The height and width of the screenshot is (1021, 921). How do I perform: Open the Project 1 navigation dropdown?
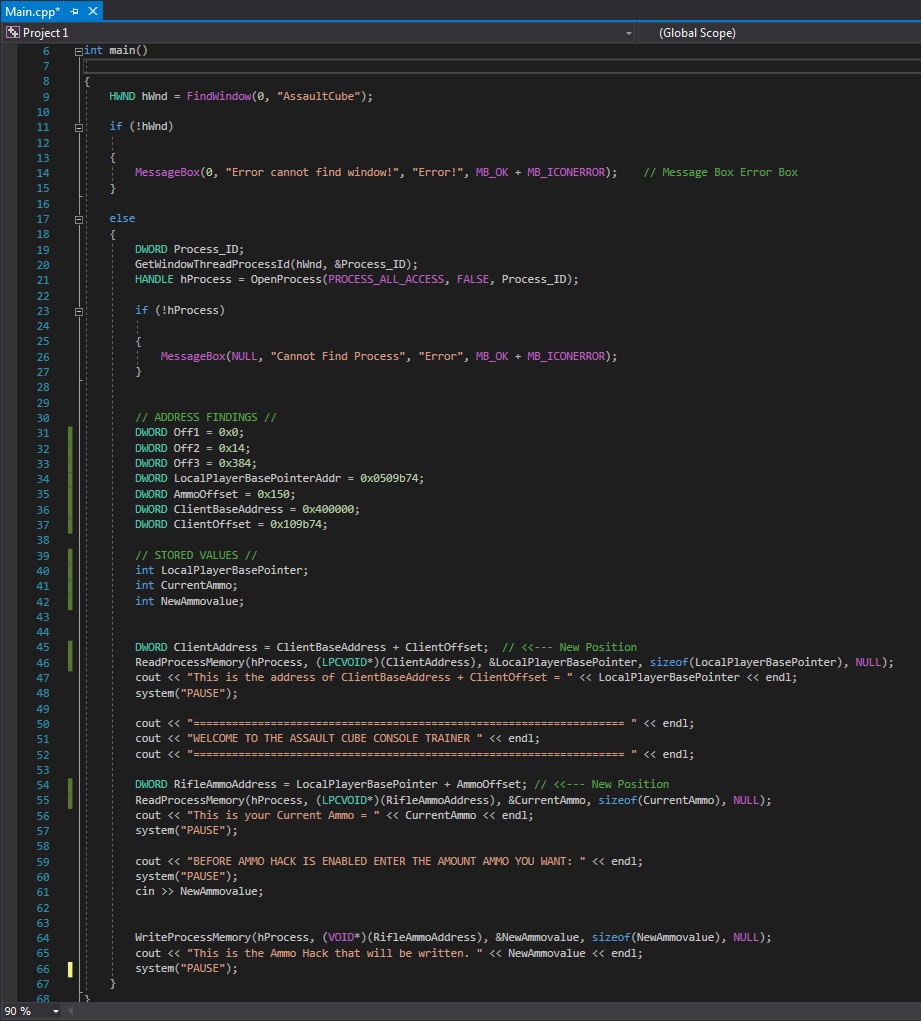click(629, 32)
